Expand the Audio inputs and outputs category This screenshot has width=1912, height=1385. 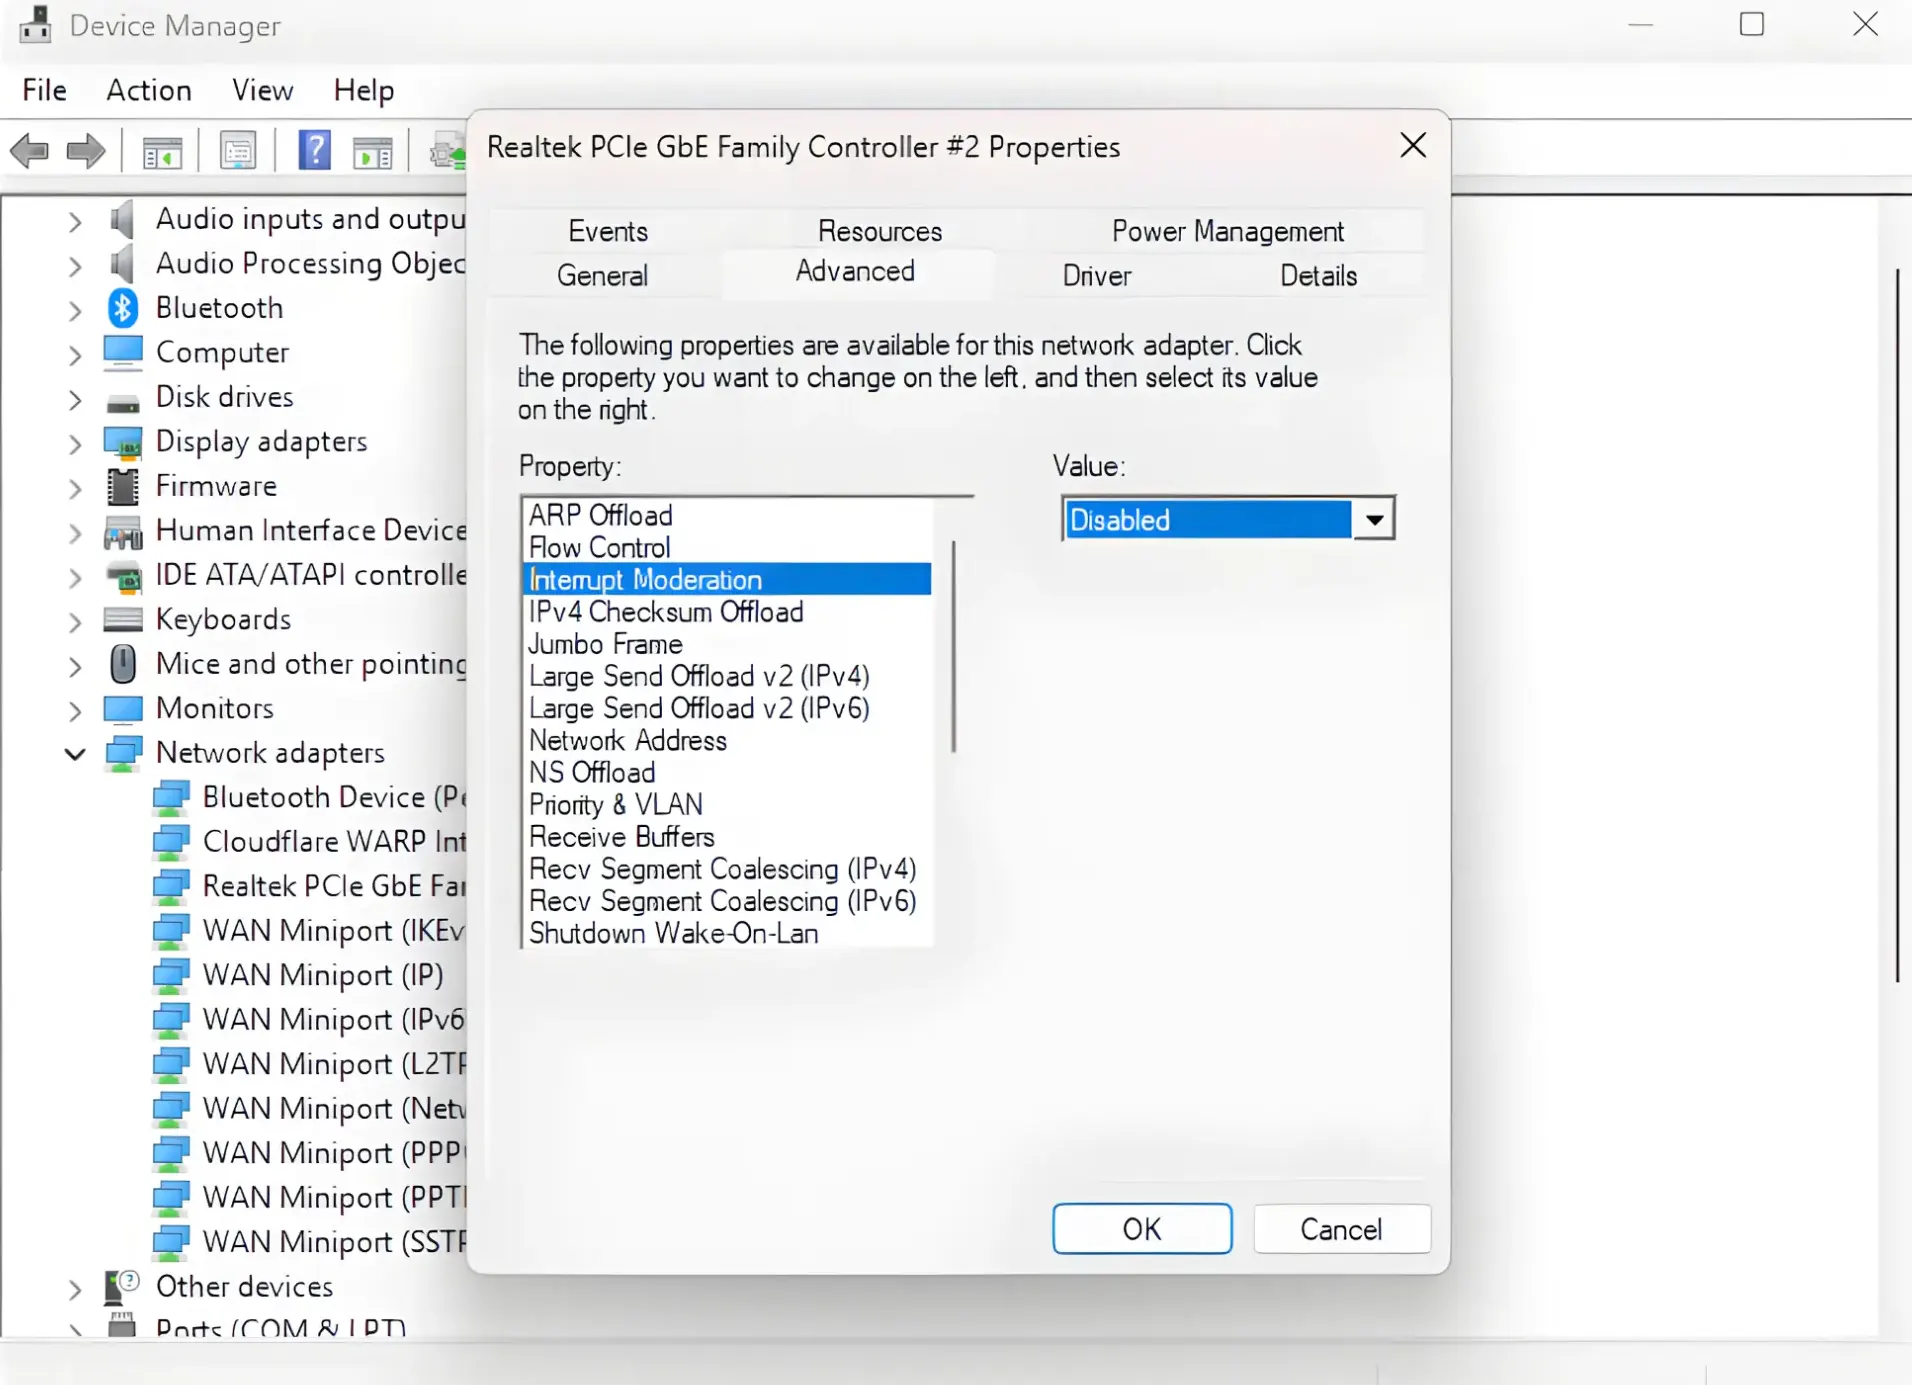[75, 221]
